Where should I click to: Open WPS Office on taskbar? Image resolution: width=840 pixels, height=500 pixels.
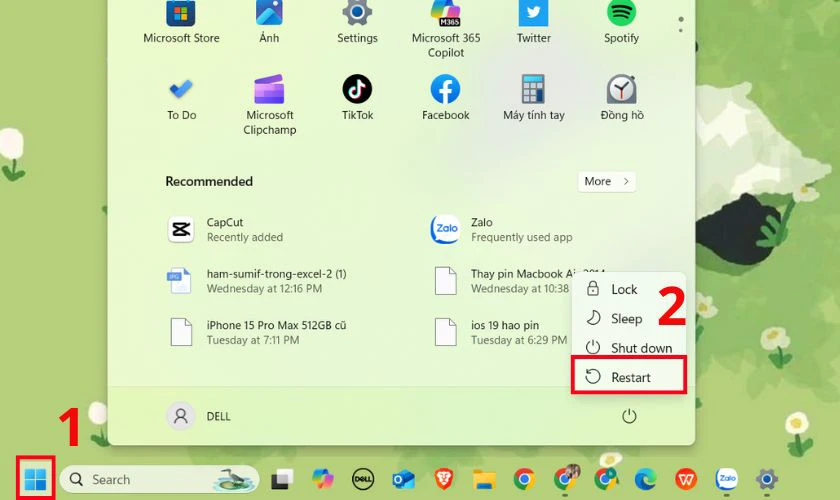[686, 479]
